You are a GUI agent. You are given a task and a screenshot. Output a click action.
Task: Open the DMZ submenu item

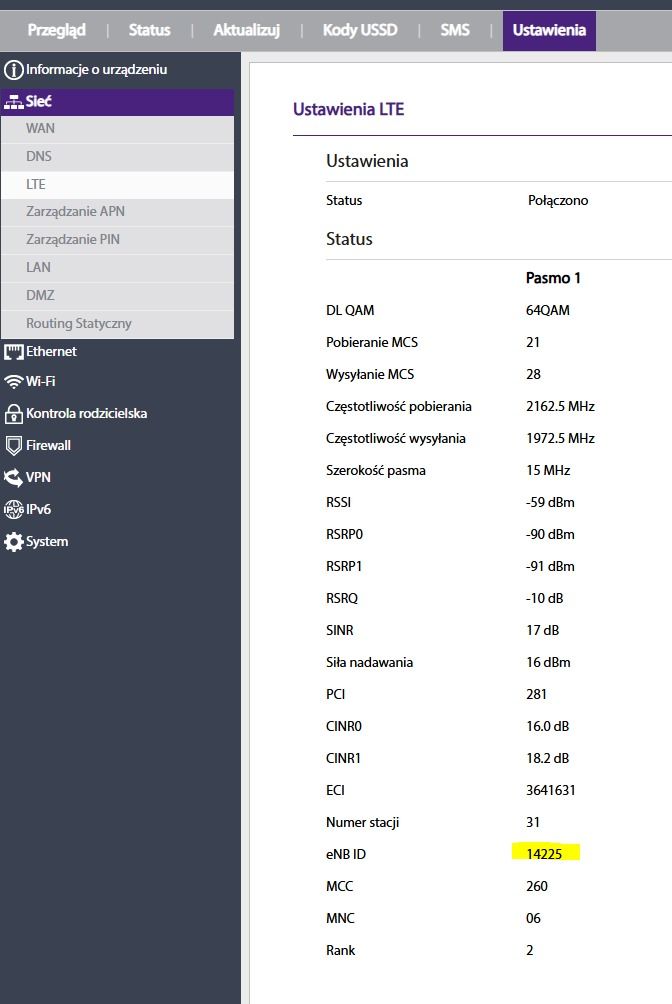(118, 296)
